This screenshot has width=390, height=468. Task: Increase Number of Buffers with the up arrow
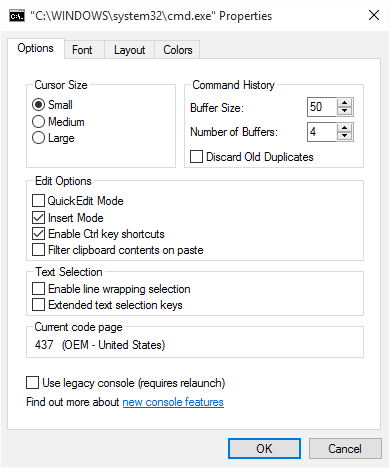[344, 128]
